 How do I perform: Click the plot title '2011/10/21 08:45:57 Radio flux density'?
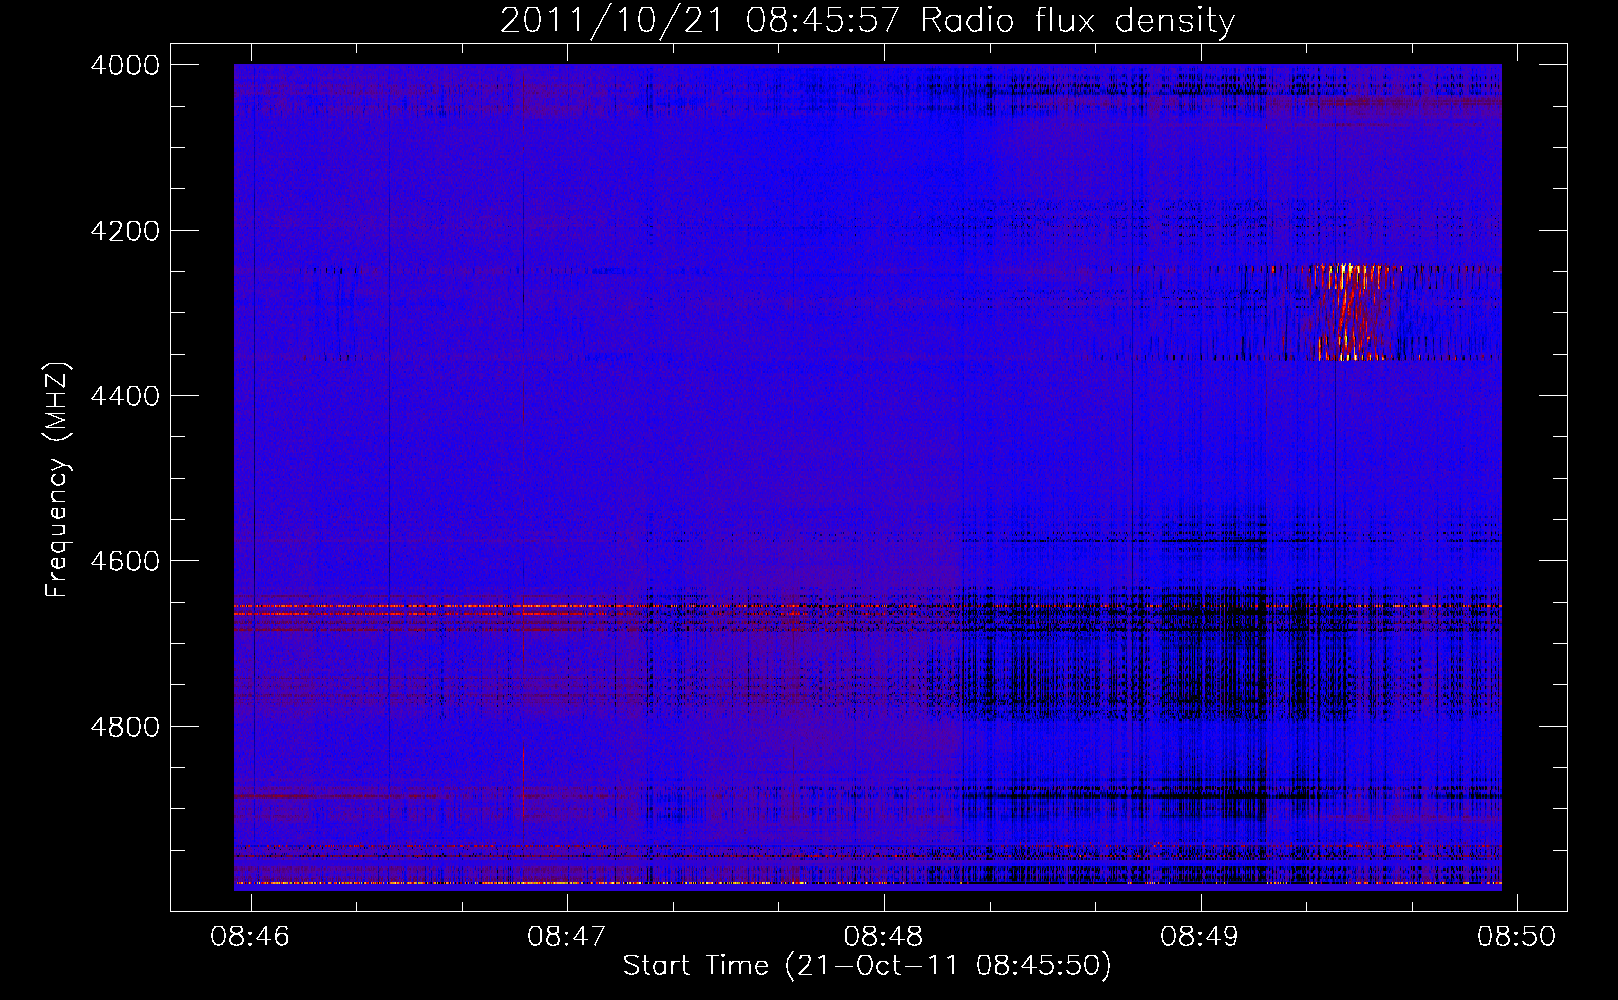coord(867,20)
